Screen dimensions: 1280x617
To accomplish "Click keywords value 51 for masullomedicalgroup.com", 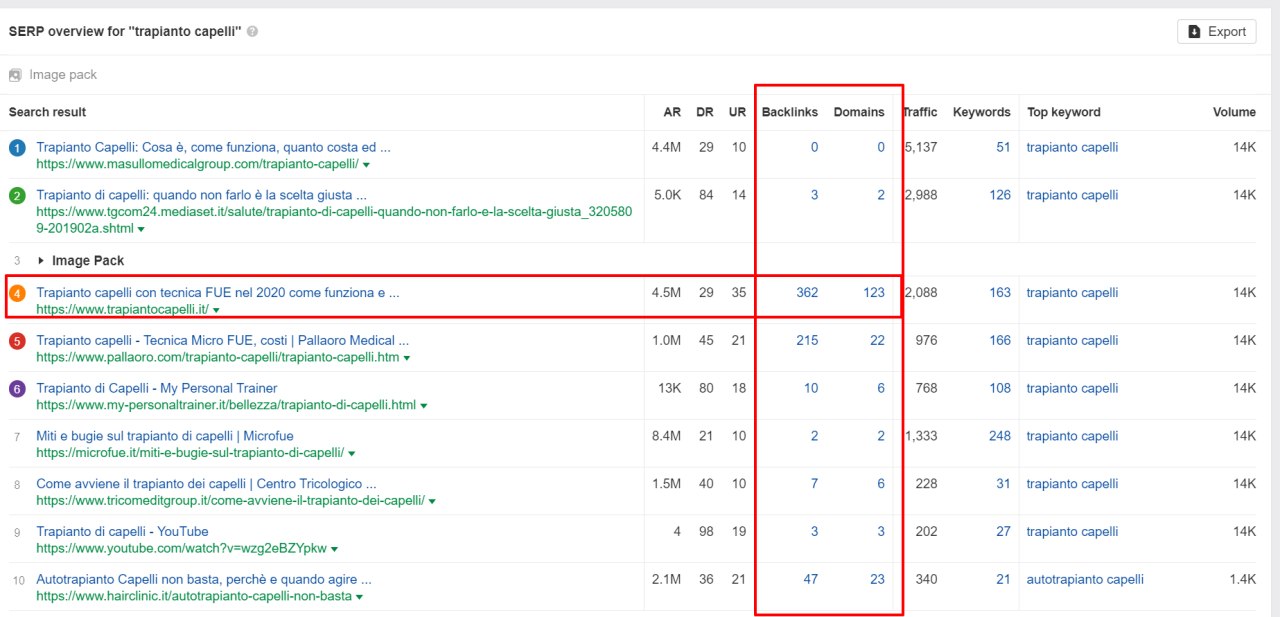I will (x=1003, y=147).
